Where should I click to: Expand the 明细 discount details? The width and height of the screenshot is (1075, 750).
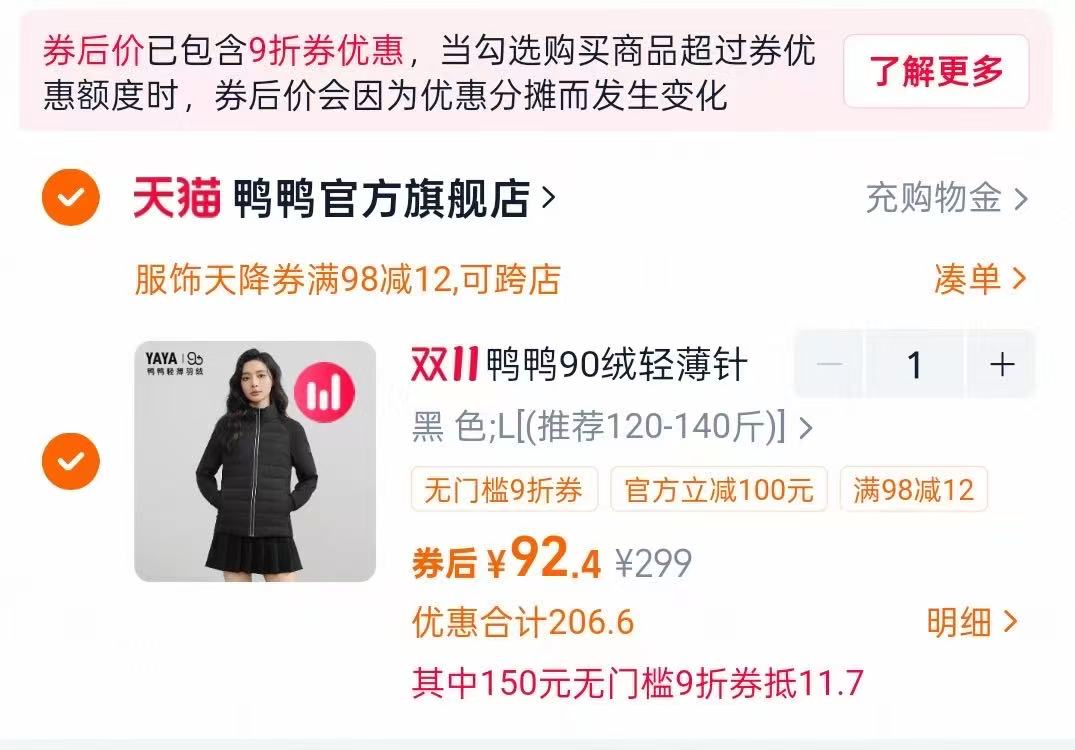971,622
